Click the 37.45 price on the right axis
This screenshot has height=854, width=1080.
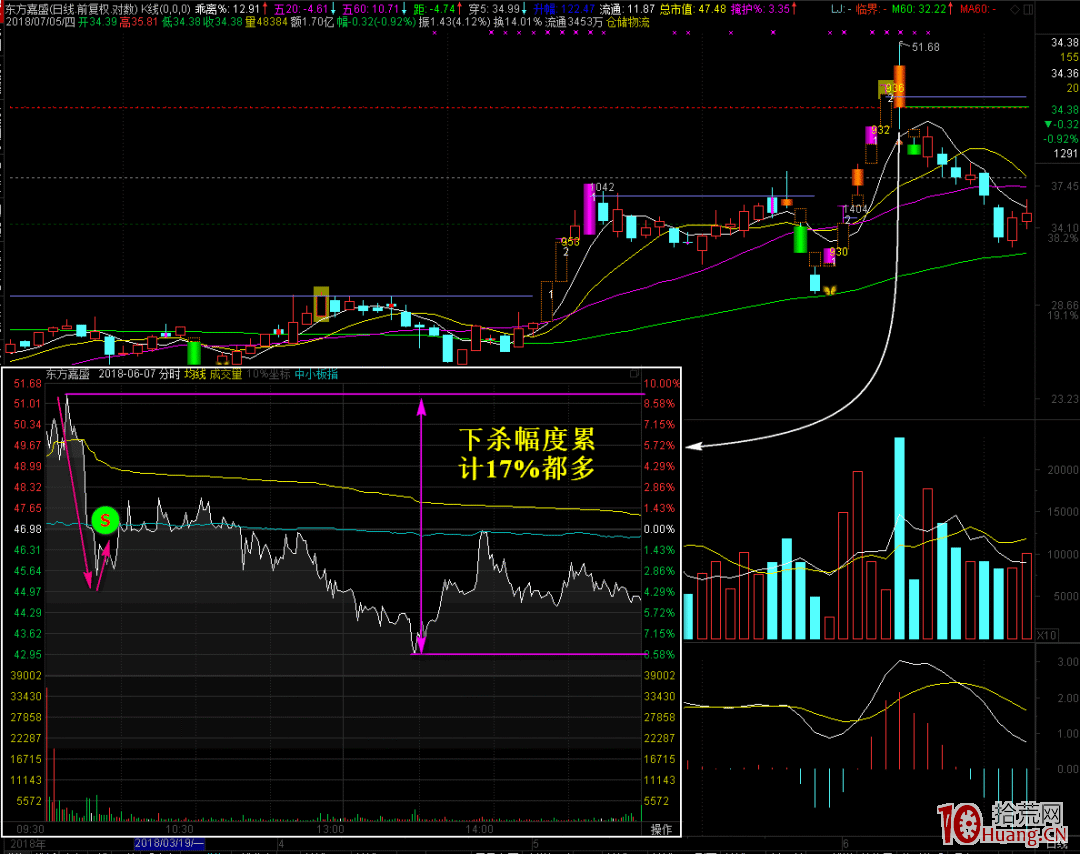[x=1065, y=187]
